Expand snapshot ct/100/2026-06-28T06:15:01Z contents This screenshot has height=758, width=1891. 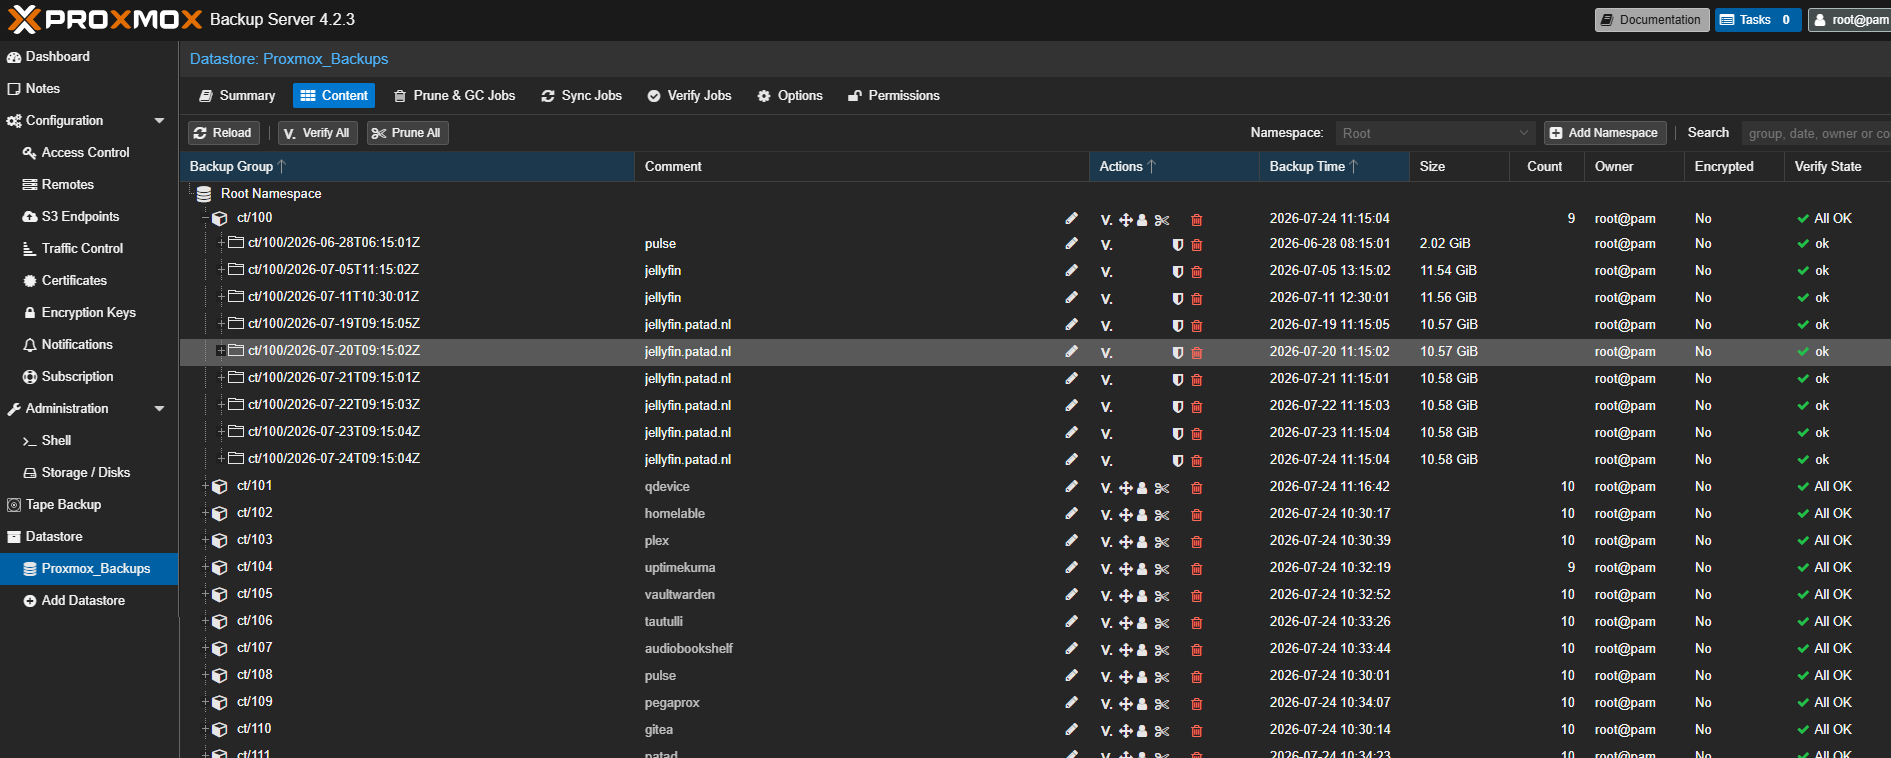221,242
